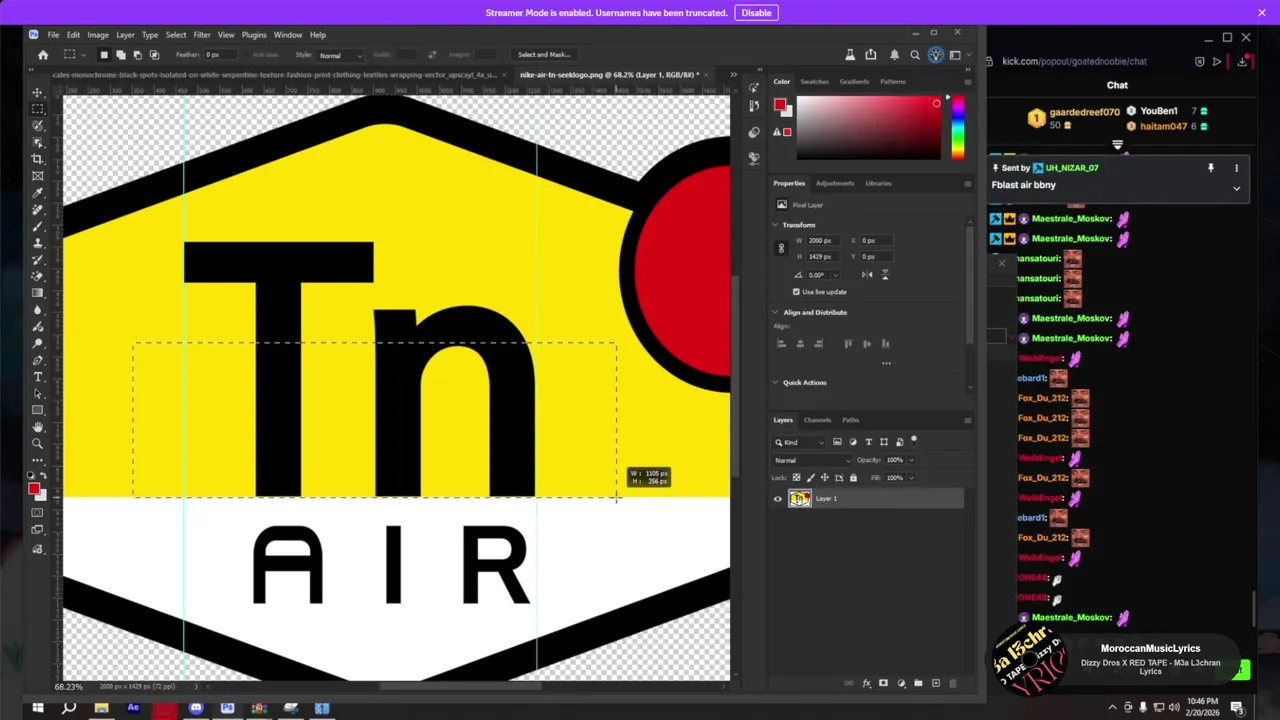Click the Width W input field
Screen dimensions: 1280x720
[x=826, y=241]
